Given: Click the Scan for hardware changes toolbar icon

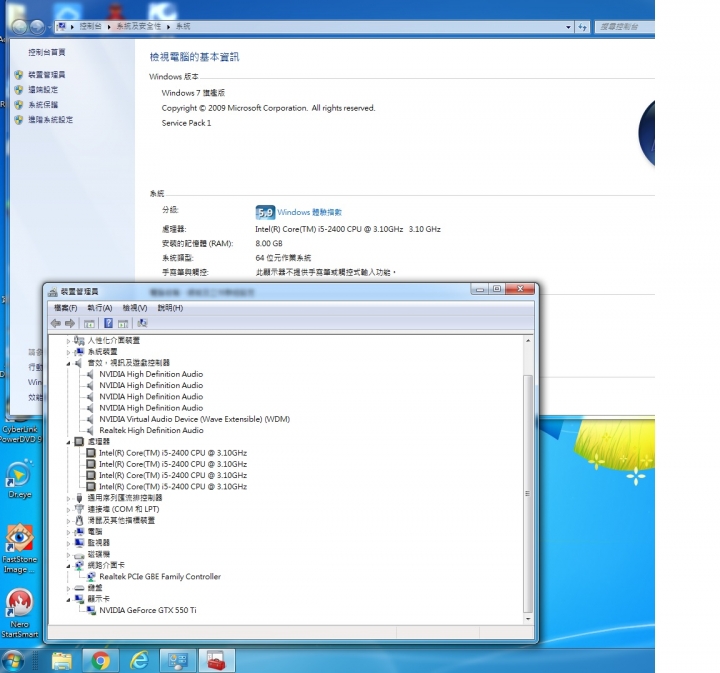Looking at the screenshot, I should pyautogui.click(x=142, y=323).
